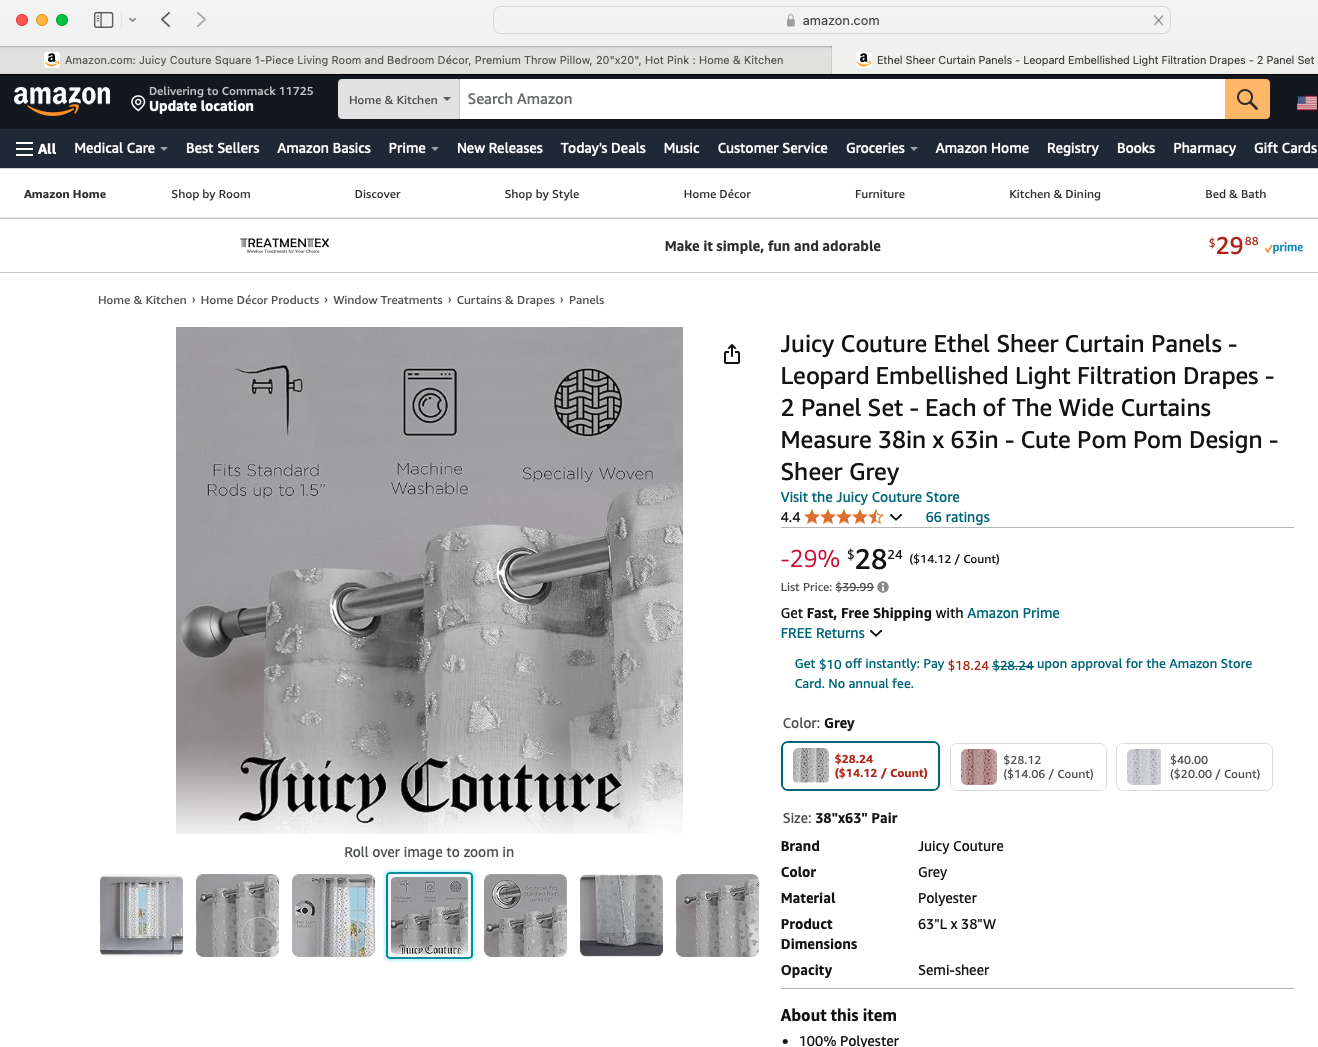Open Today's Deals in navigation bar
Screen dimensions: 1318x1047
tap(603, 148)
